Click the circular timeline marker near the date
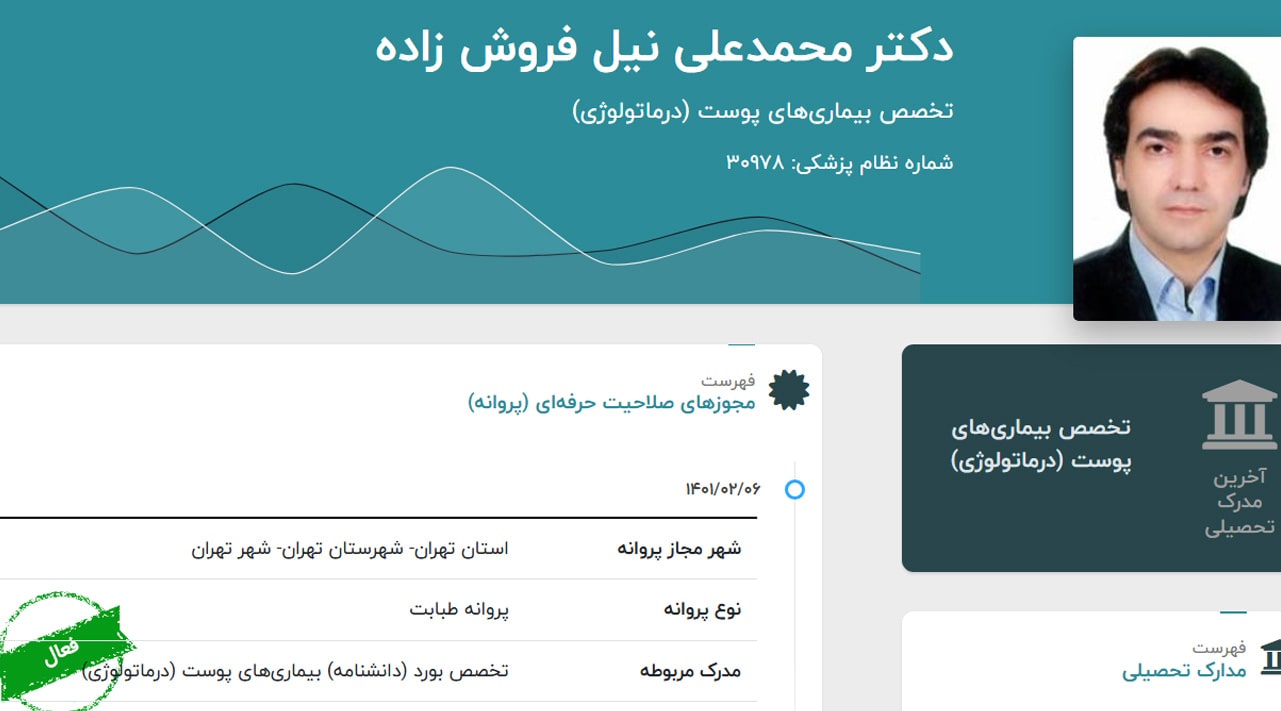Viewport: 1281px width, 711px height. pyautogui.click(x=796, y=490)
